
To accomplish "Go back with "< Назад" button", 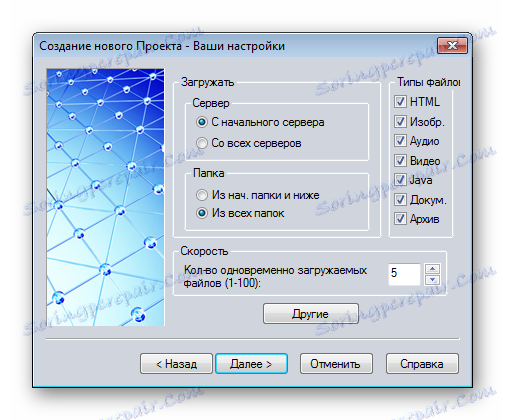I will click(x=176, y=364).
